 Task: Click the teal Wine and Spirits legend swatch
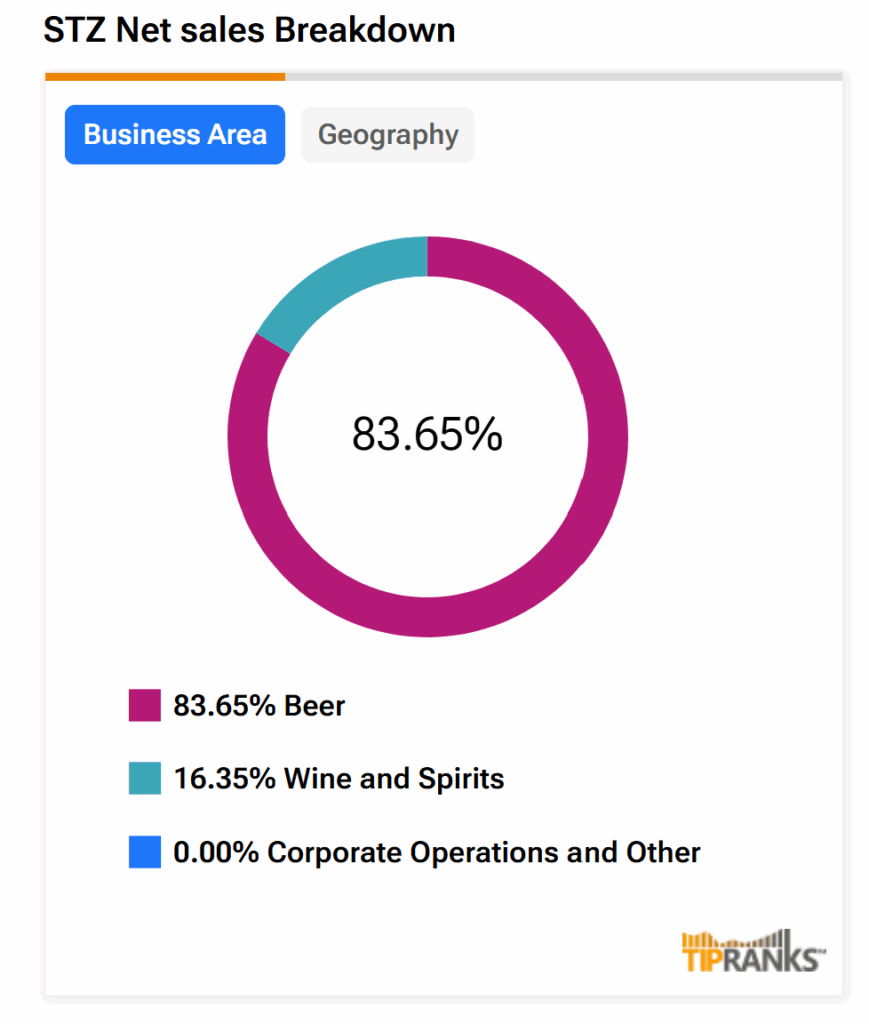[145, 779]
